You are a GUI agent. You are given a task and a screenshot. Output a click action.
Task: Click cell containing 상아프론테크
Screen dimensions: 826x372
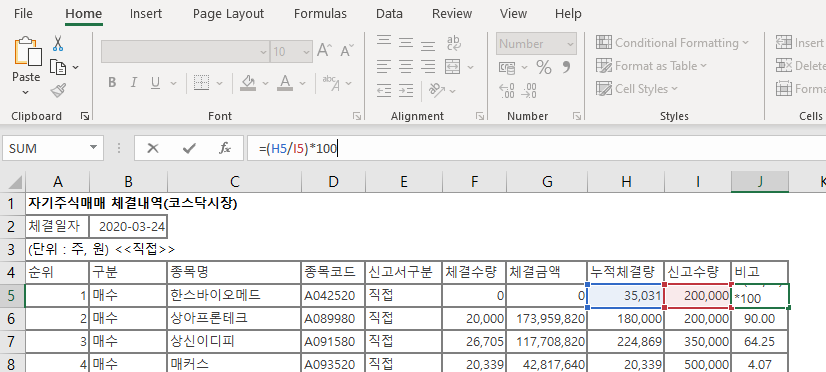coord(234,318)
